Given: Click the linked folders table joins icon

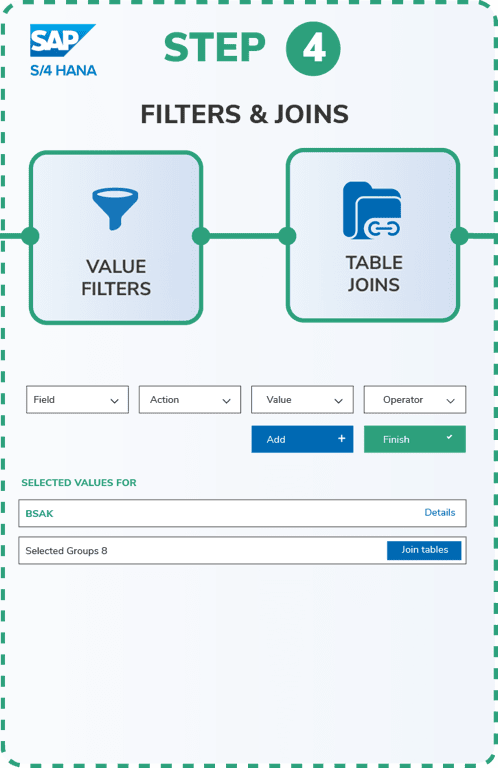Looking at the screenshot, I should (x=372, y=211).
